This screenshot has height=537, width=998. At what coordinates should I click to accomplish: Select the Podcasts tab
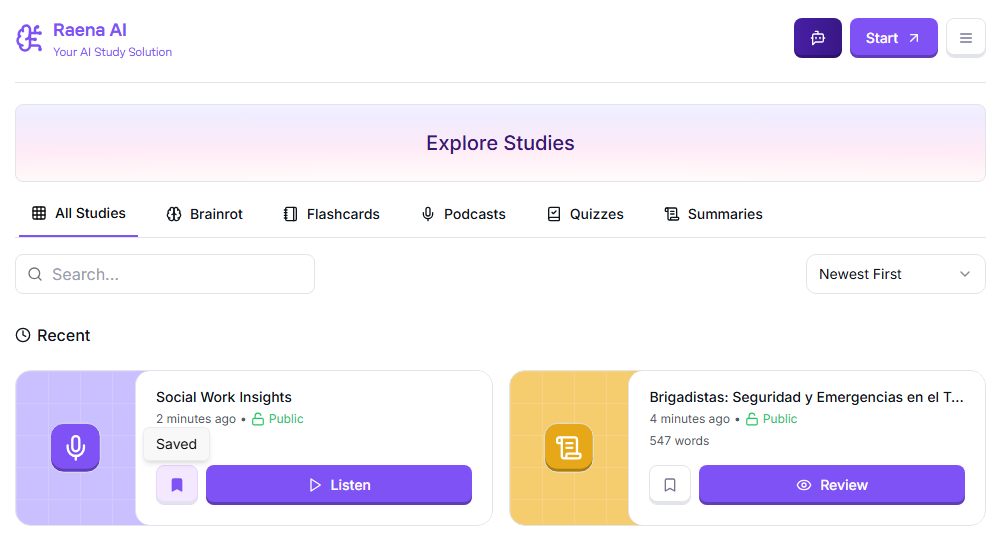point(463,214)
